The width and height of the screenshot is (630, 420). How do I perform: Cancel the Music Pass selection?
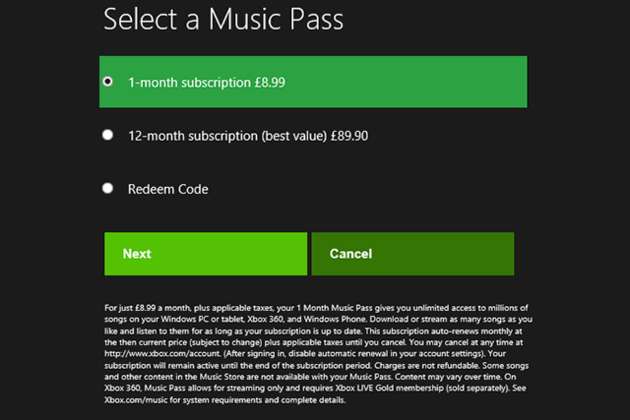tap(412, 254)
